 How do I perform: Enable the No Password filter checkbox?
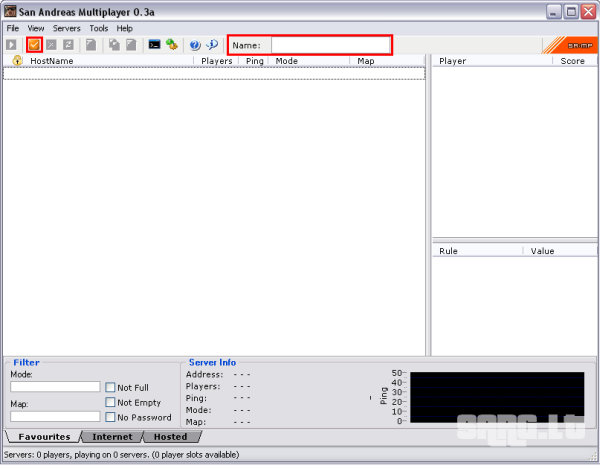[x=110, y=417]
